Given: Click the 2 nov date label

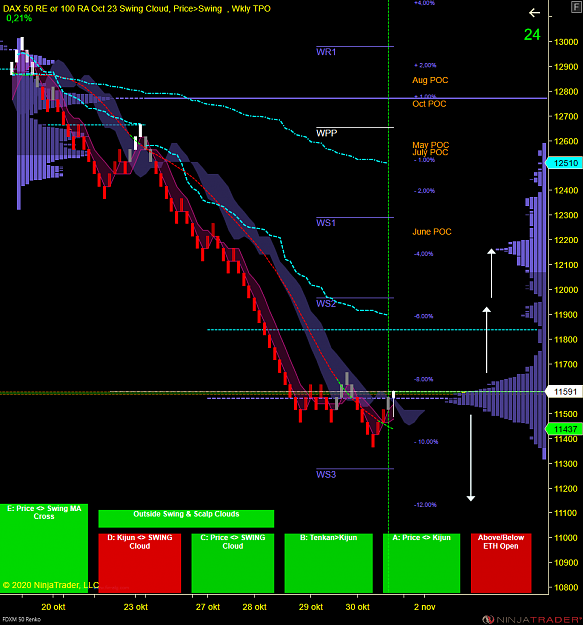Looking at the screenshot, I should click(x=424, y=607).
